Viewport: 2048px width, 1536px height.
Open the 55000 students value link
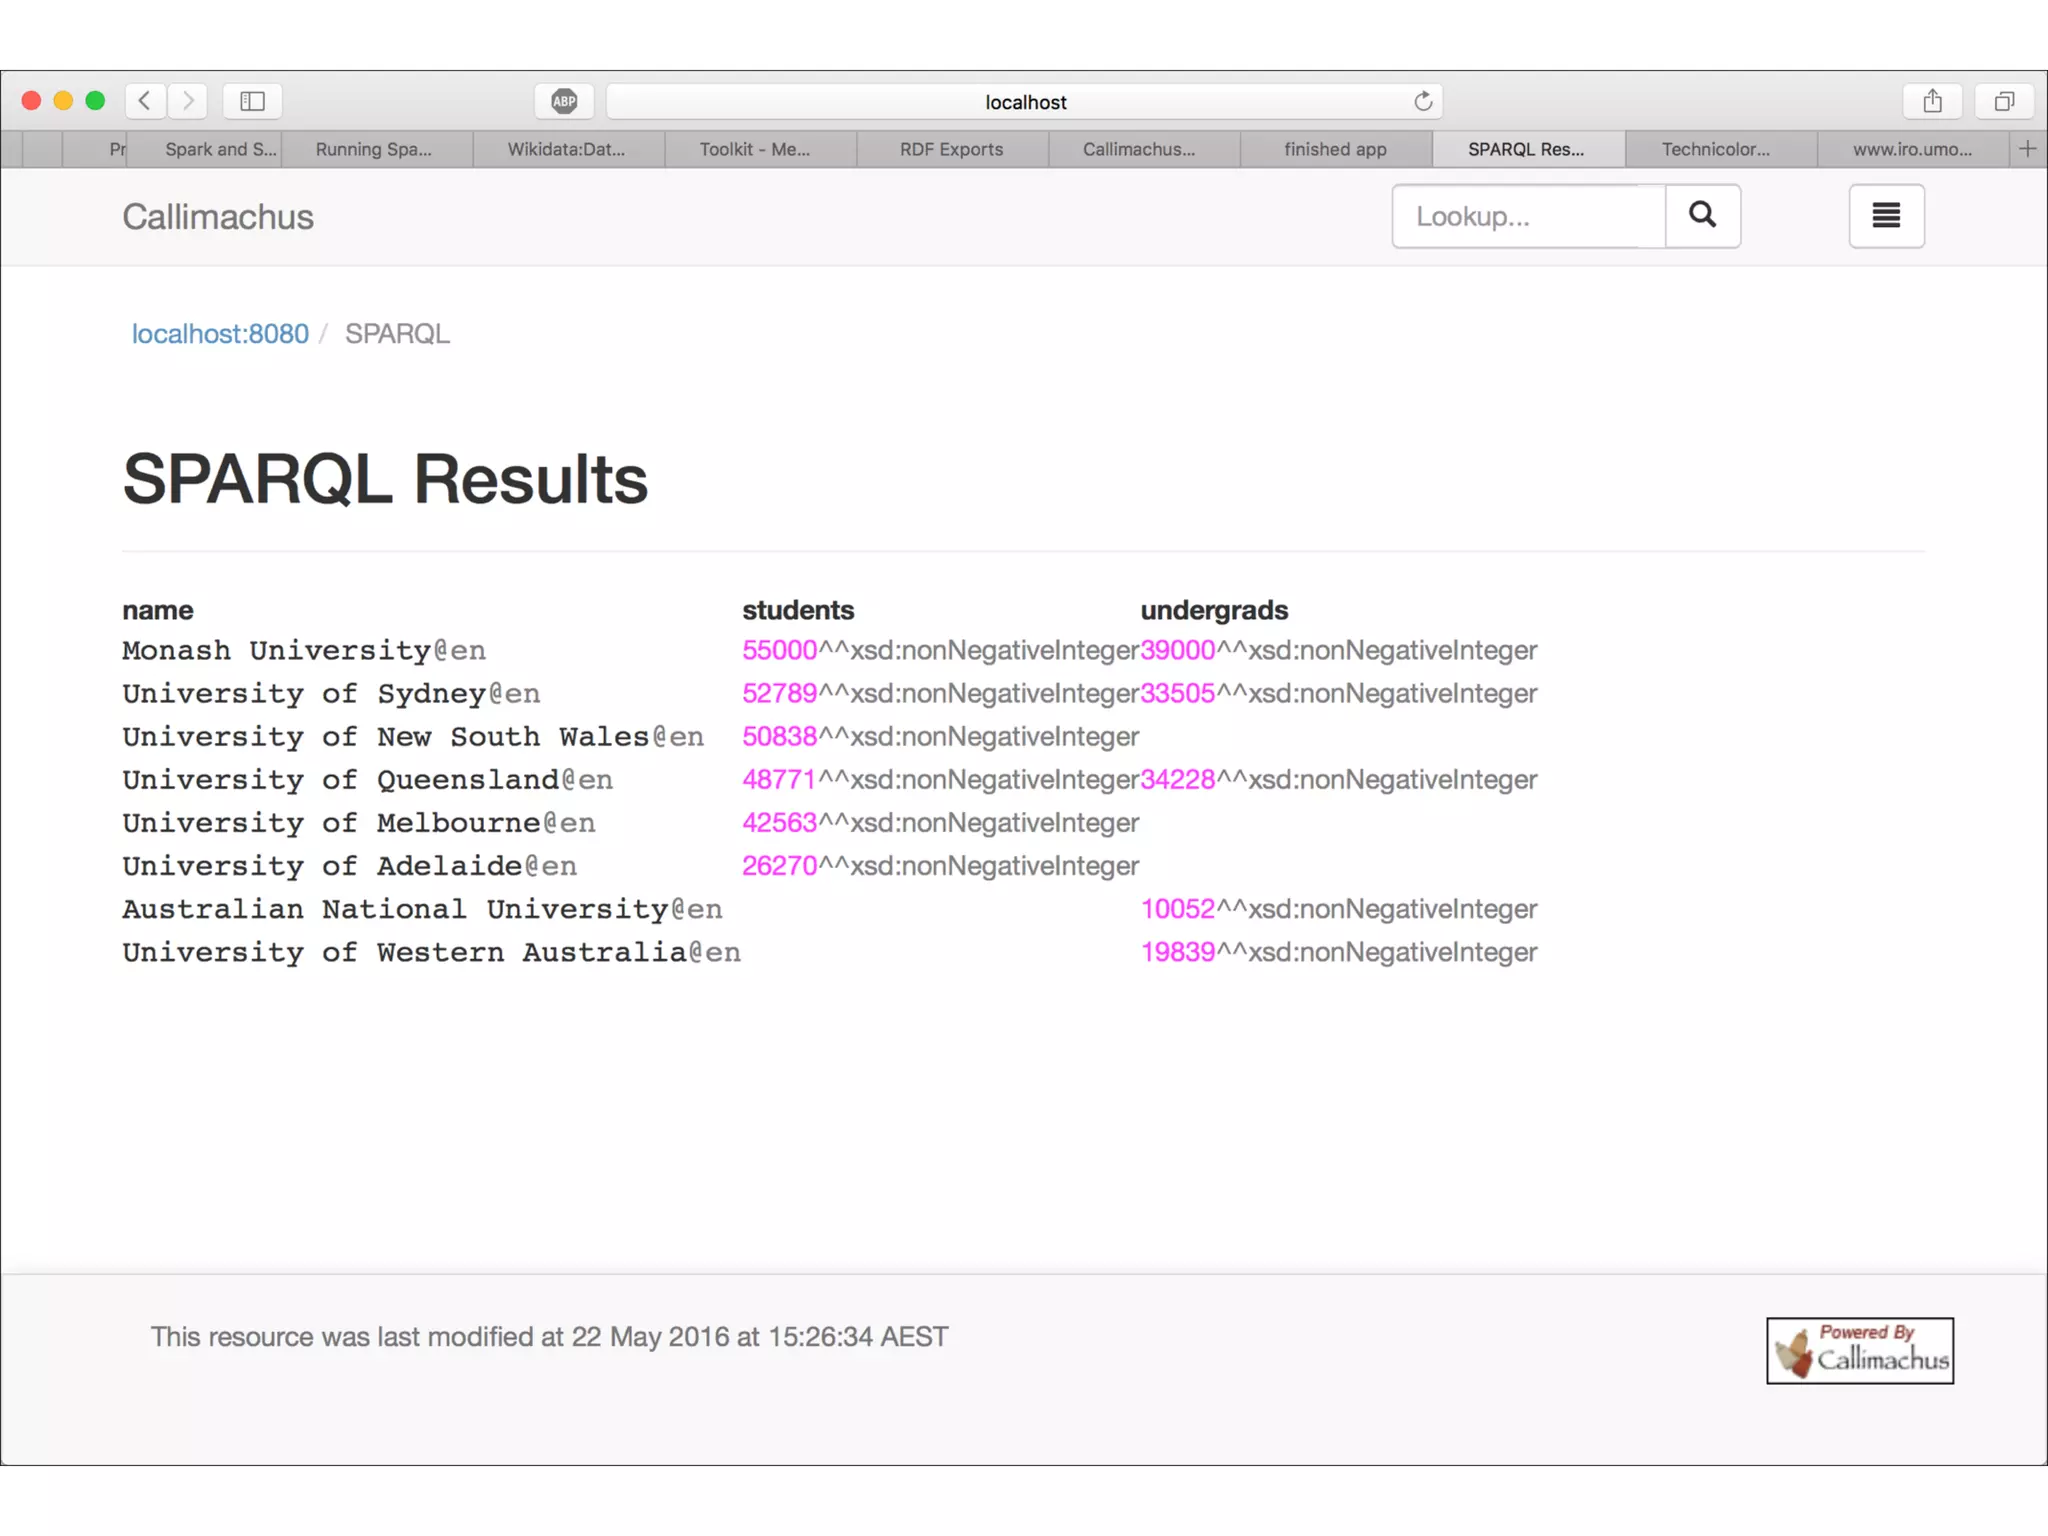[779, 650]
